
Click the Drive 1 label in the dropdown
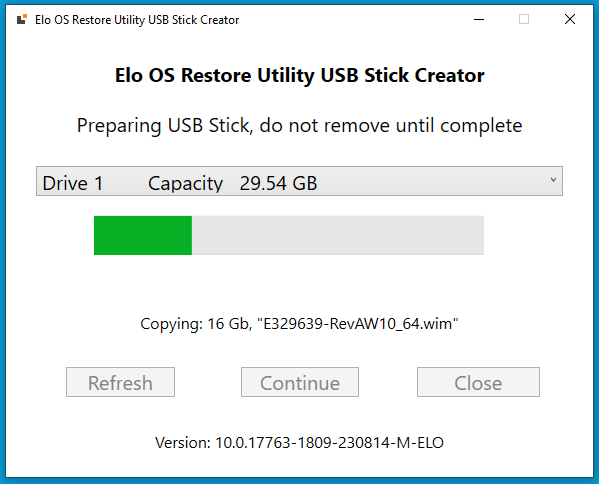coord(73,183)
